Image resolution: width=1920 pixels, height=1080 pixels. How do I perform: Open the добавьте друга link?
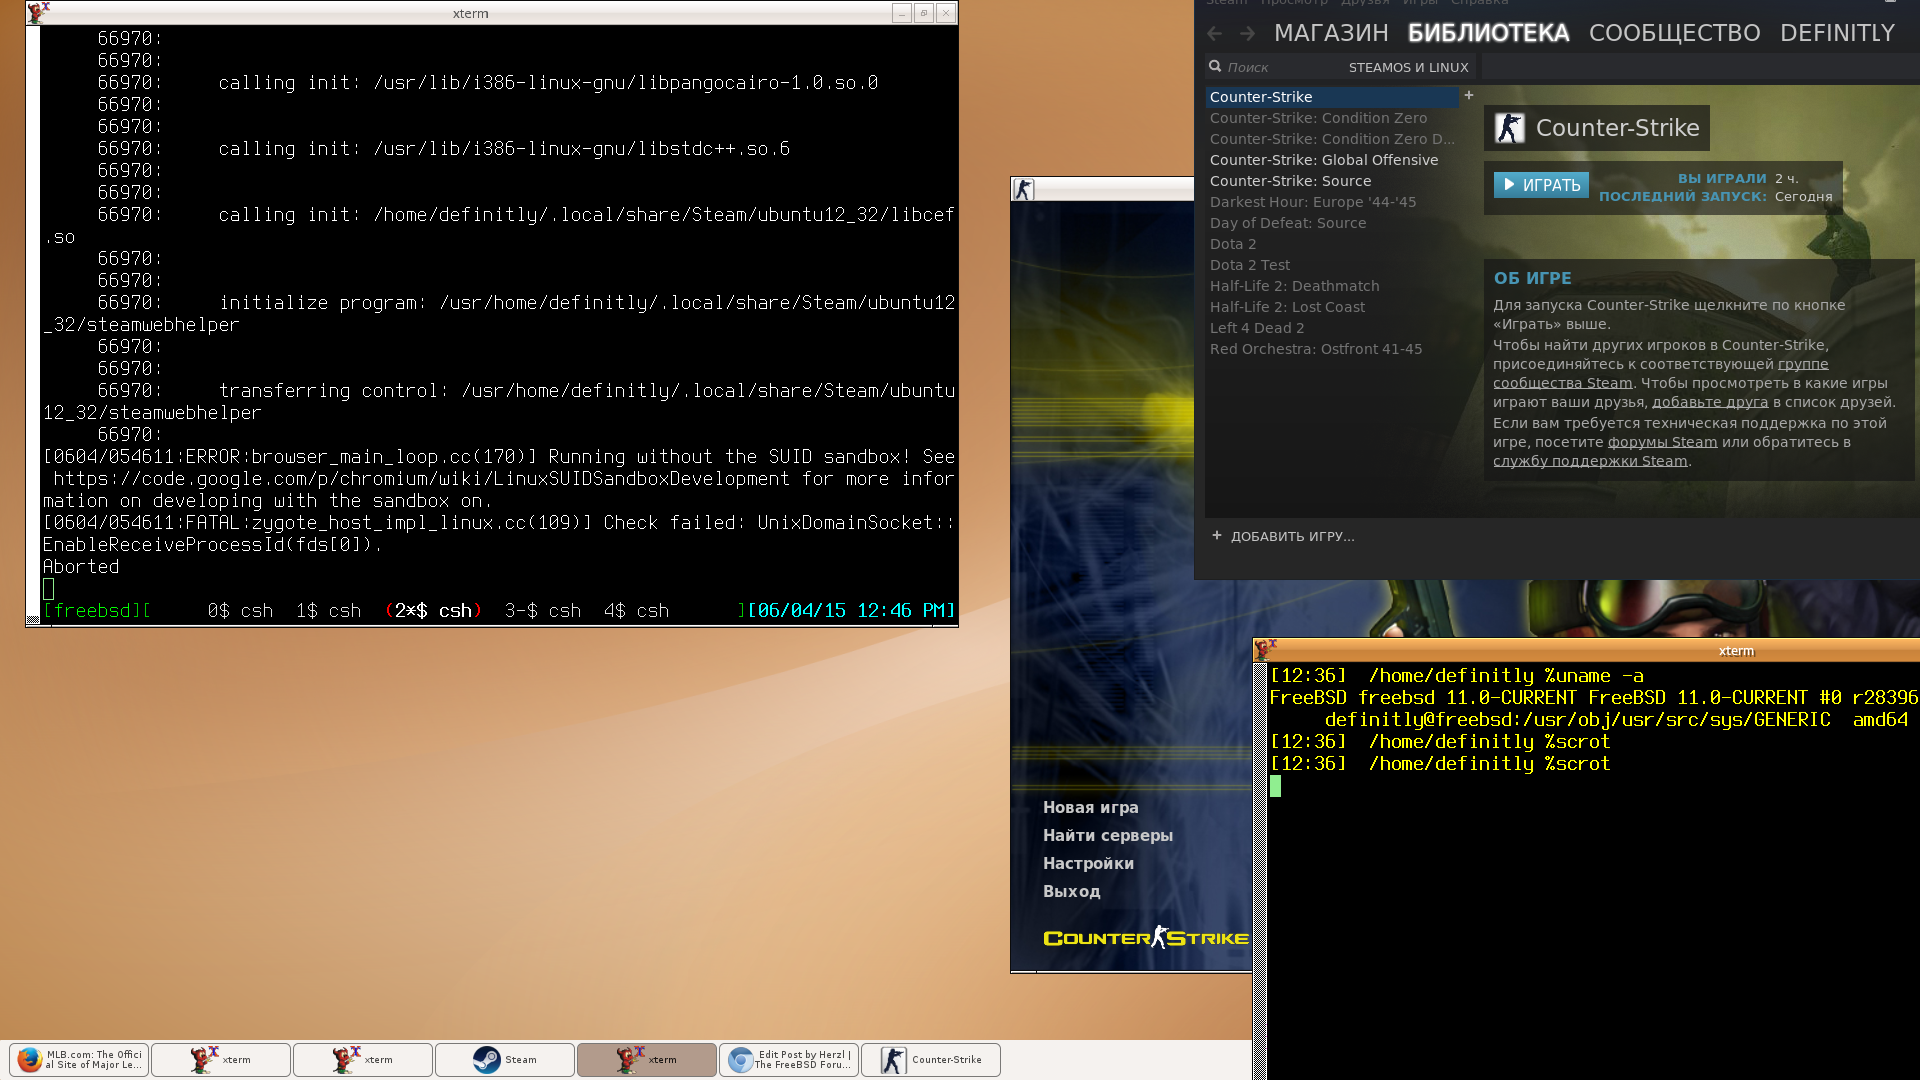[x=1710, y=402]
